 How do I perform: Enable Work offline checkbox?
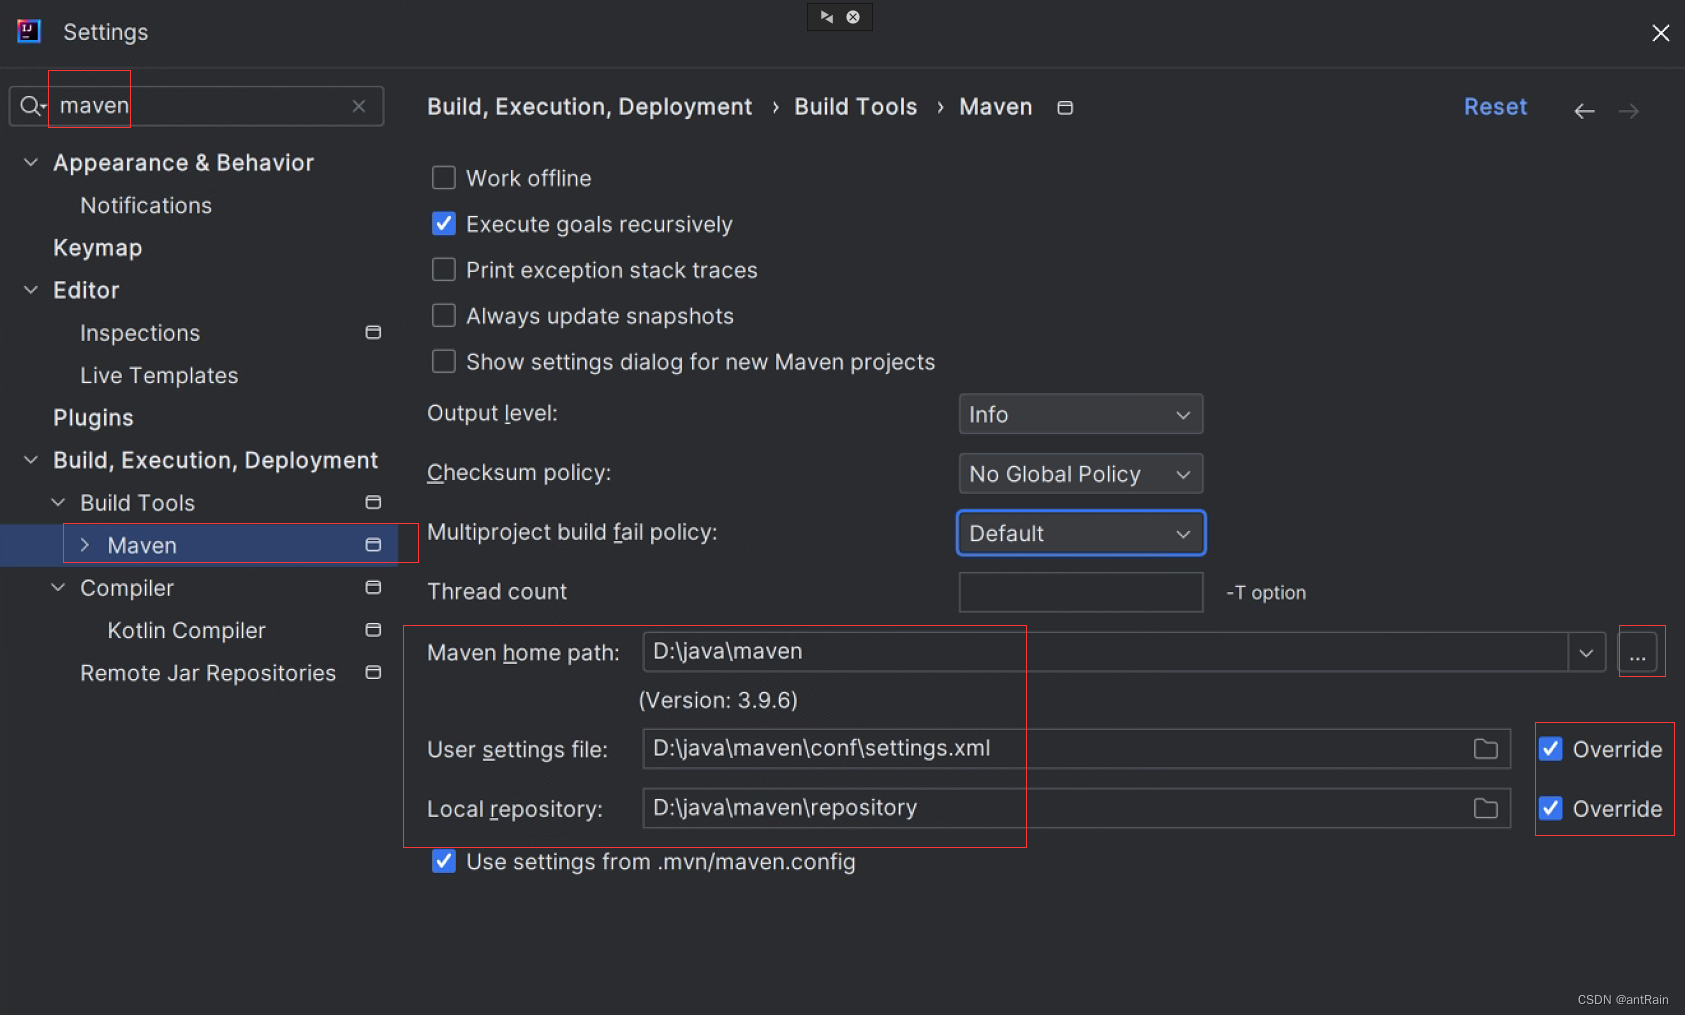444,178
